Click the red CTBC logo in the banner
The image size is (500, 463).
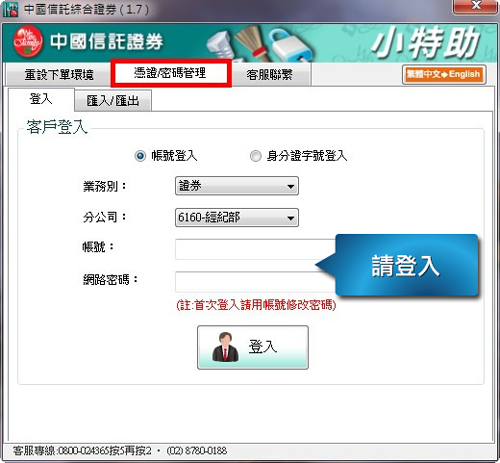(x=28, y=42)
